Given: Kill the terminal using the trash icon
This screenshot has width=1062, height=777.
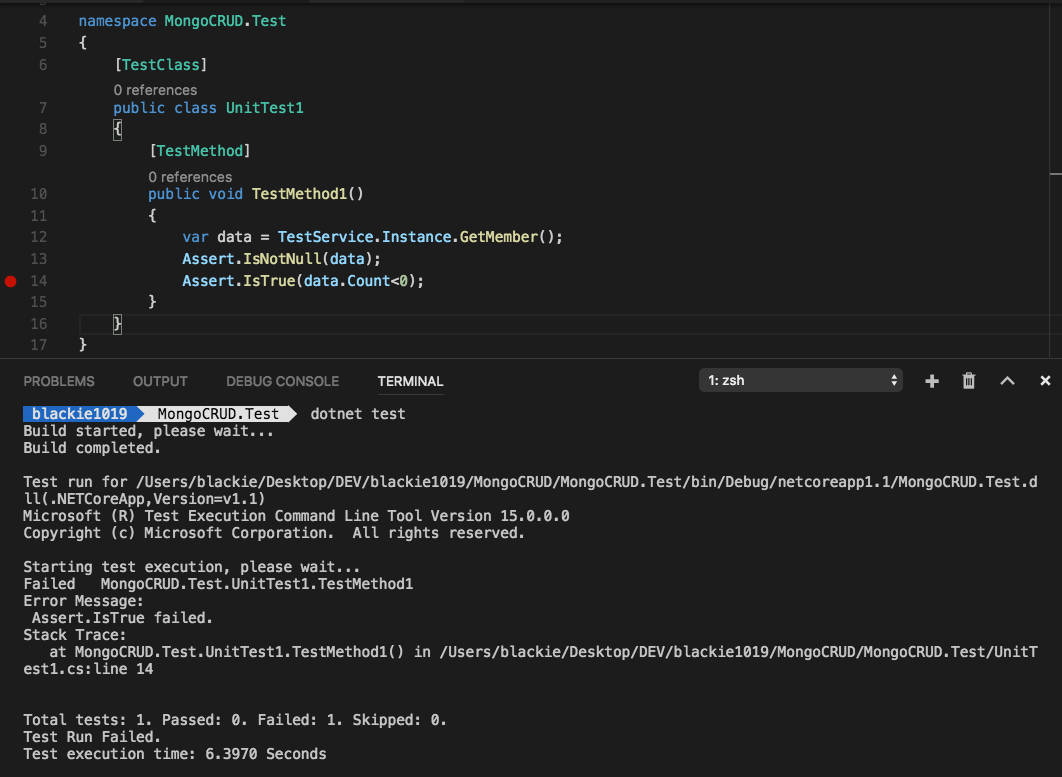Looking at the screenshot, I should [x=968, y=381].
